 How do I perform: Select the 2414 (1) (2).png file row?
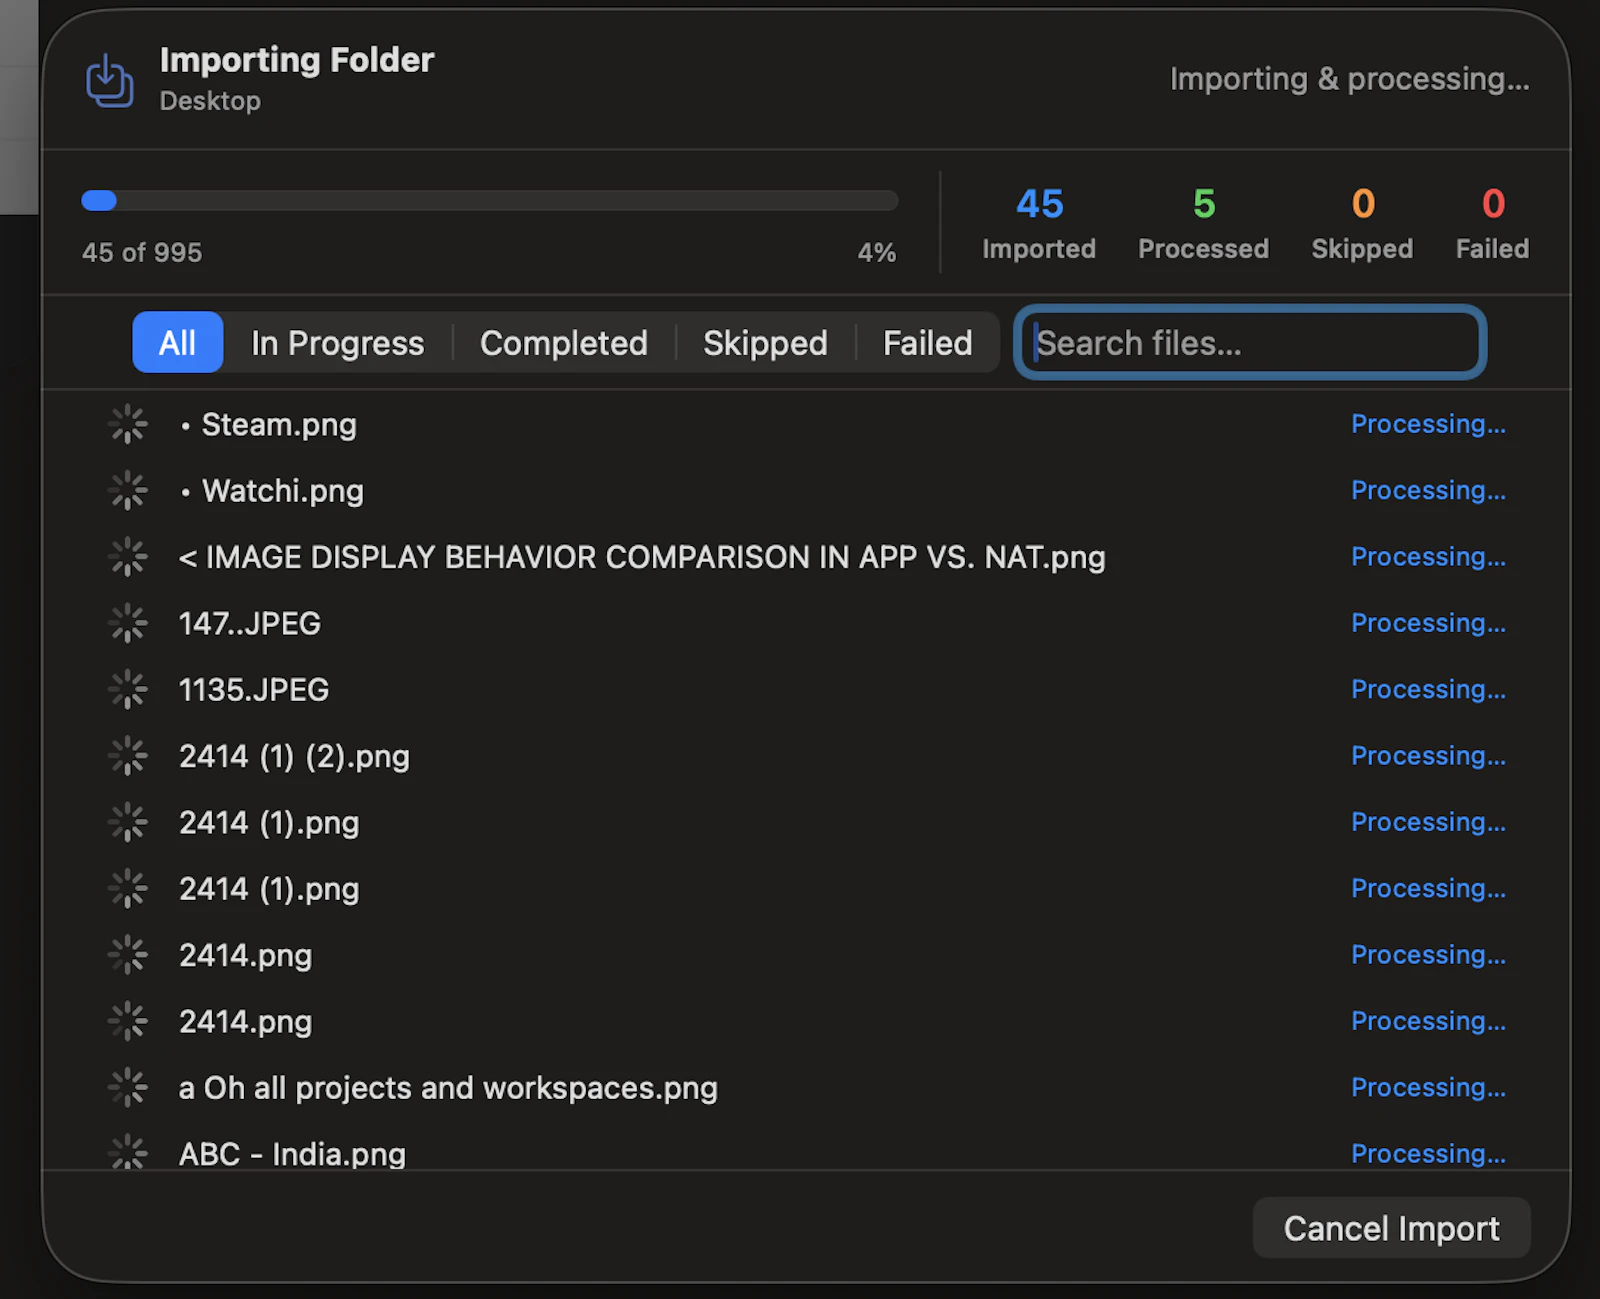tap(806, 756)
